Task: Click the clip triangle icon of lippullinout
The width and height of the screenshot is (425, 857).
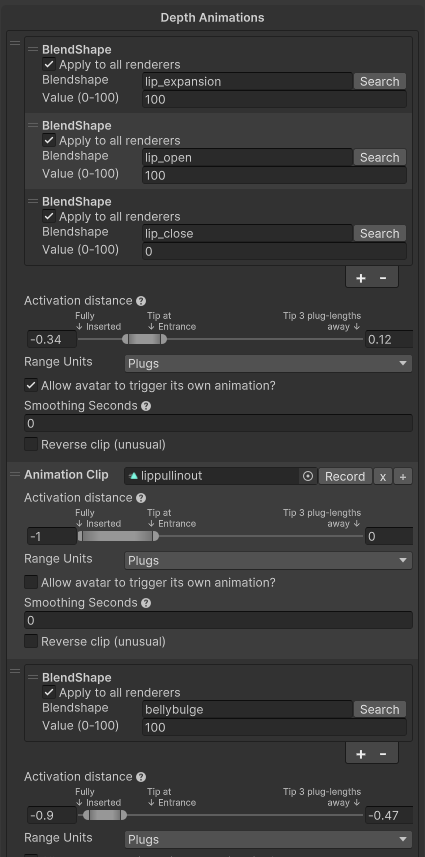Action: [x=133, y=476]
